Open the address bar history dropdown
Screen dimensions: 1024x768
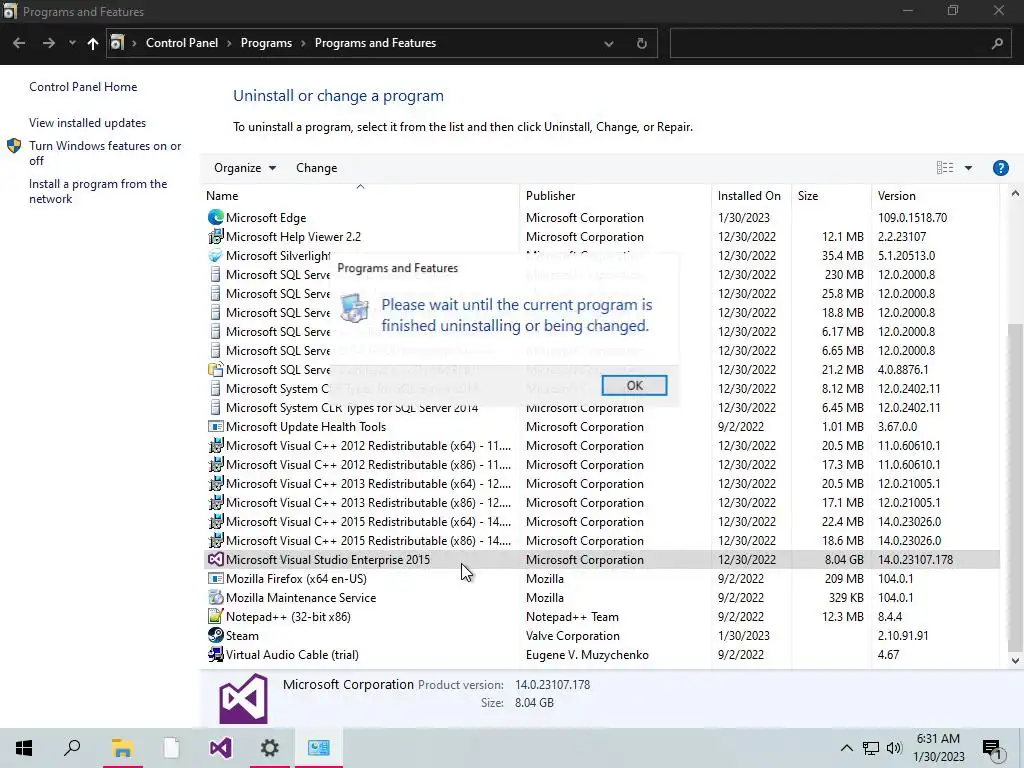click(x=609, y=43)
